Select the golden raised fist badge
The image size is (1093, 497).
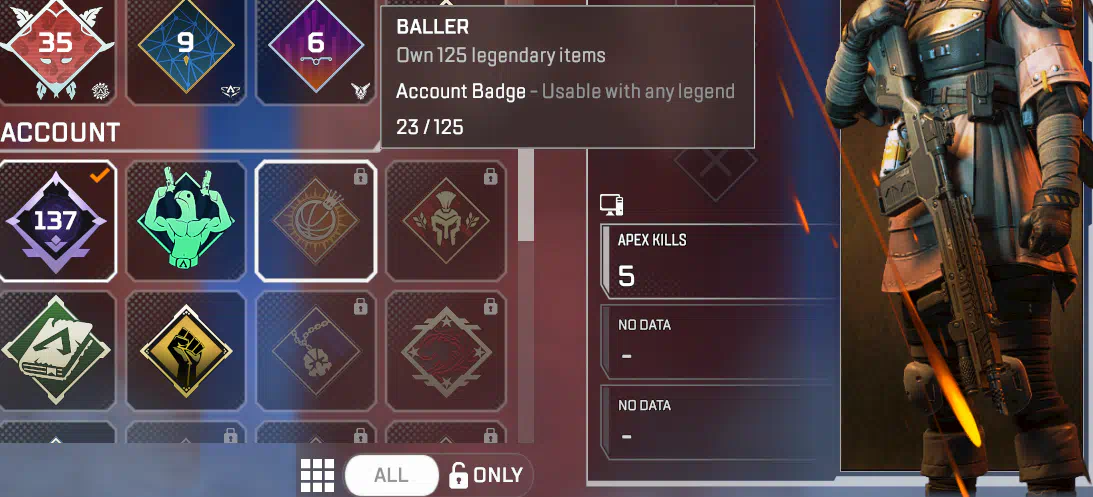[x=186, y=350]
